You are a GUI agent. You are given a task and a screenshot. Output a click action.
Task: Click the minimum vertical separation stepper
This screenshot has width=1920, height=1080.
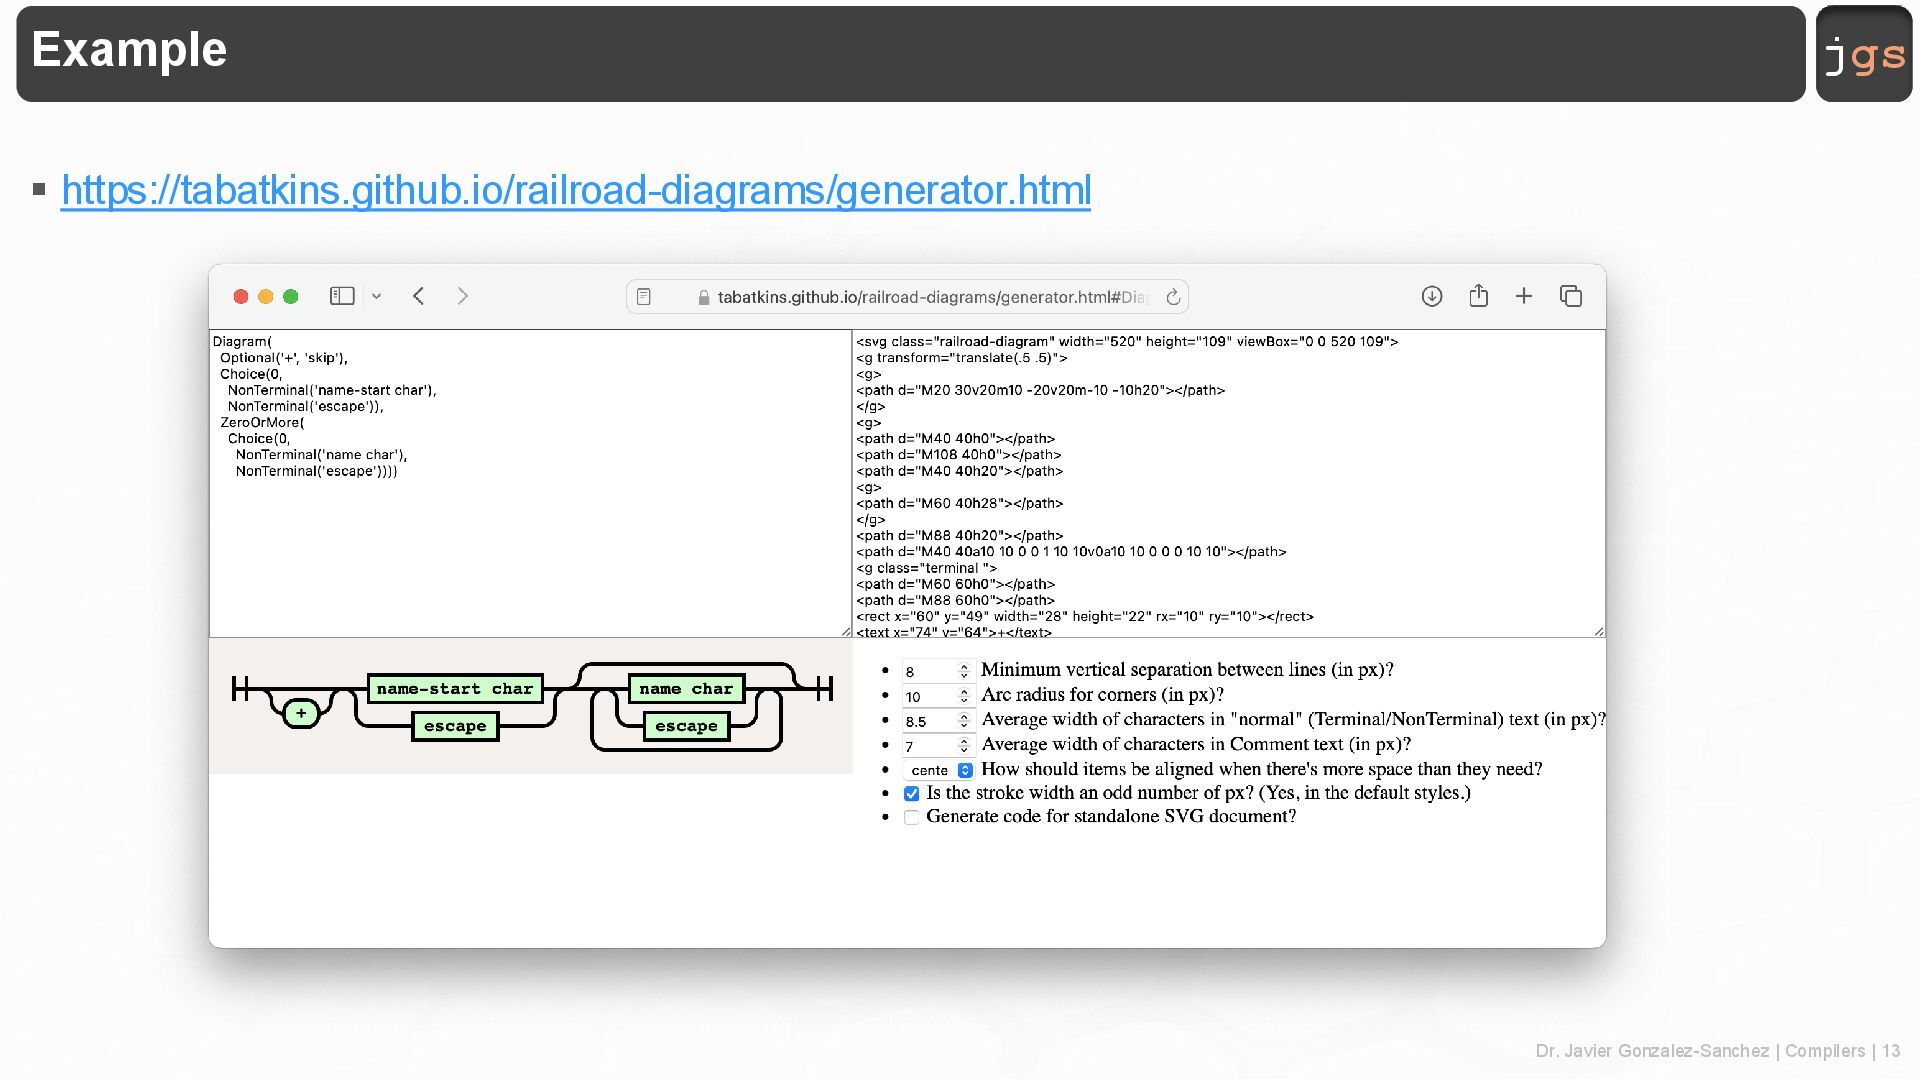click(964, 671)
